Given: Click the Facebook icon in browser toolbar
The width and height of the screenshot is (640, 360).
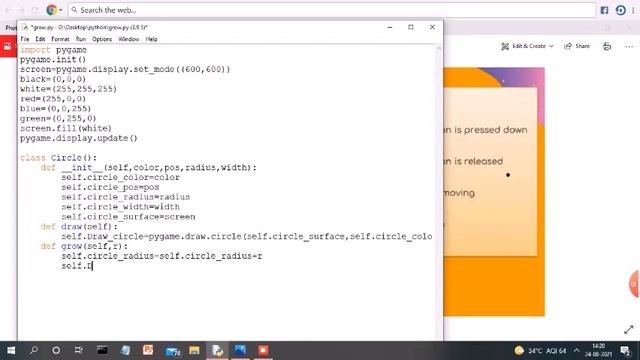Looking at the screenshot, I should pos(604,10).
